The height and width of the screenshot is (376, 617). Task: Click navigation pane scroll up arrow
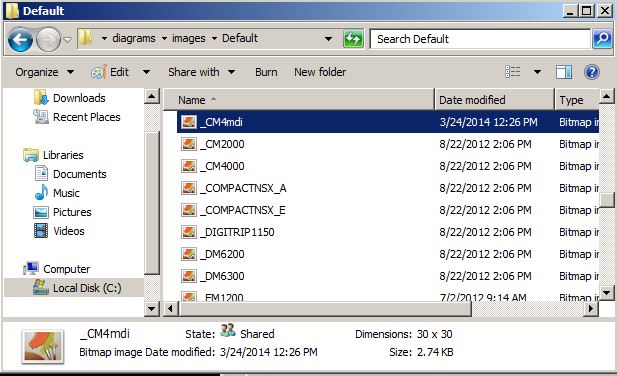click(152, 96)
